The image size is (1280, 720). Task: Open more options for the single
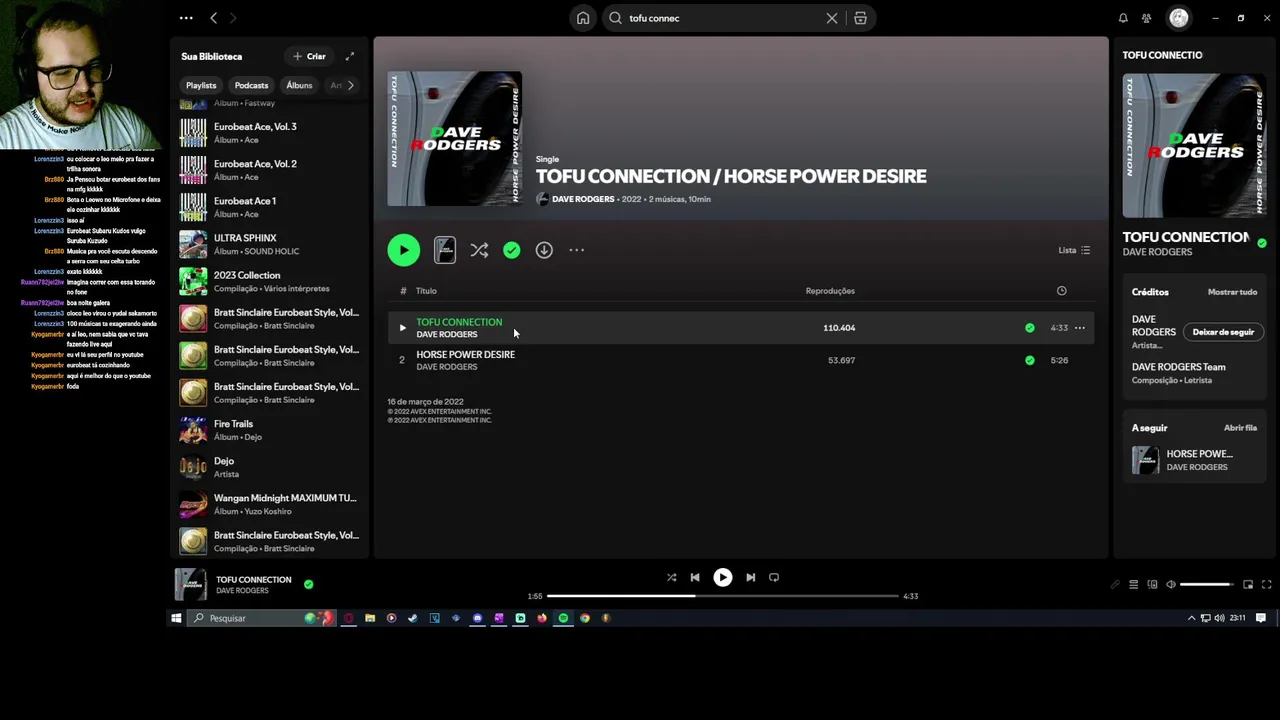click(x=577, y=250)
